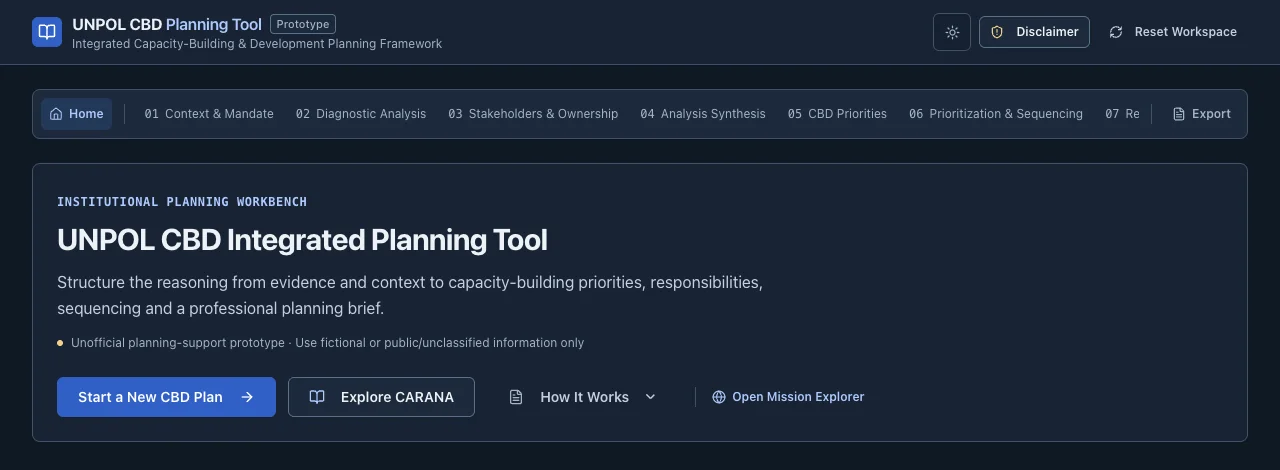Open 02 Diagnostic Analysis step
Image resolution: width=1280 pixels, height=470 pixels.
click(361, 114)
